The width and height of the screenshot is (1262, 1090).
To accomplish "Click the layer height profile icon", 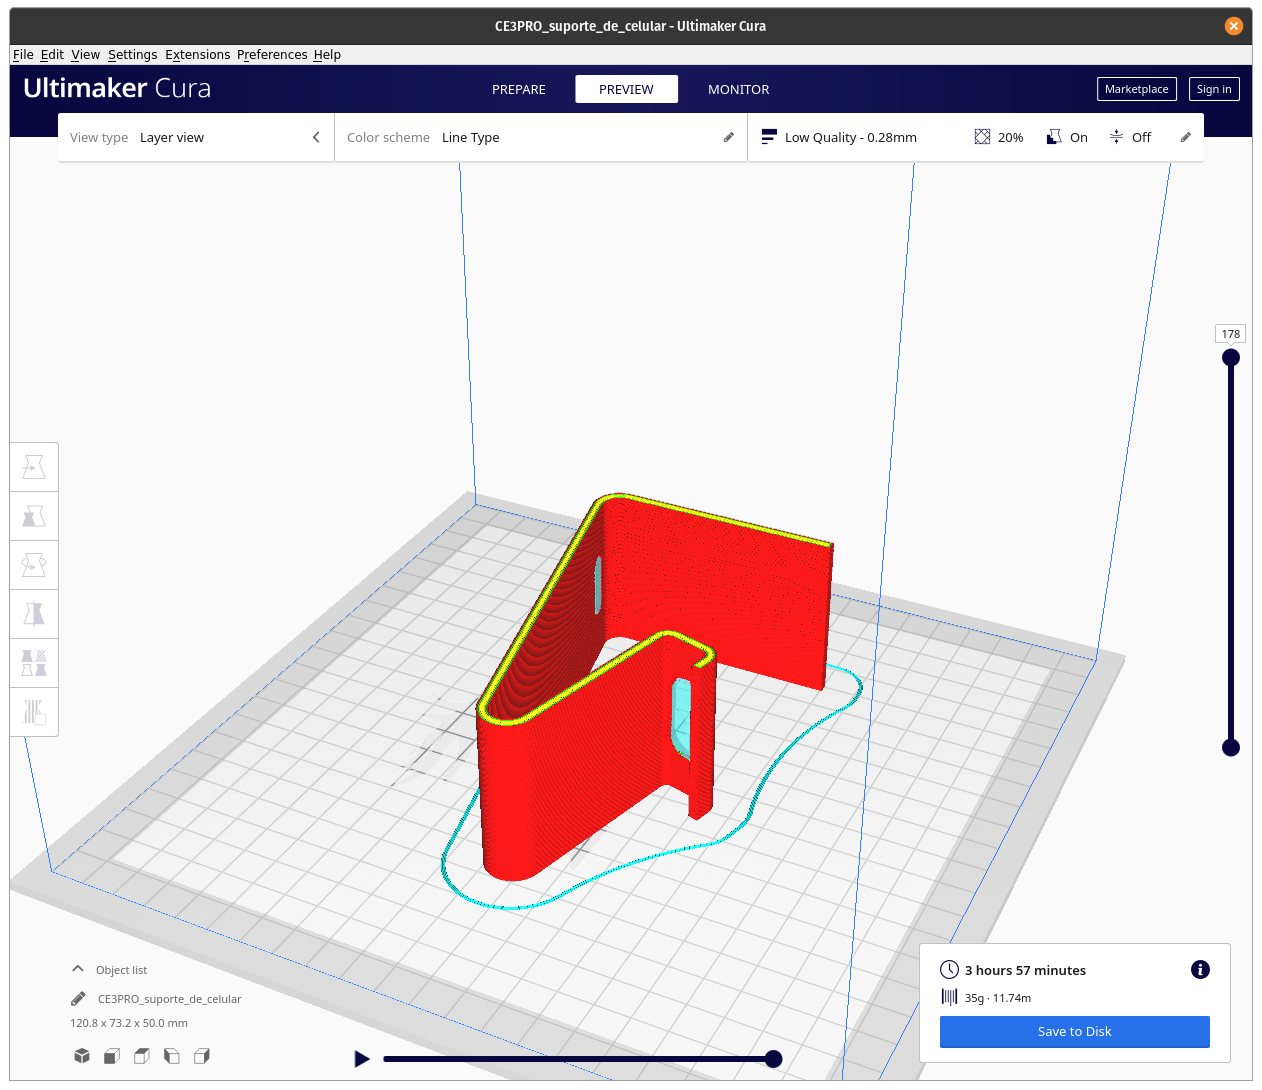I will [769, 137].
